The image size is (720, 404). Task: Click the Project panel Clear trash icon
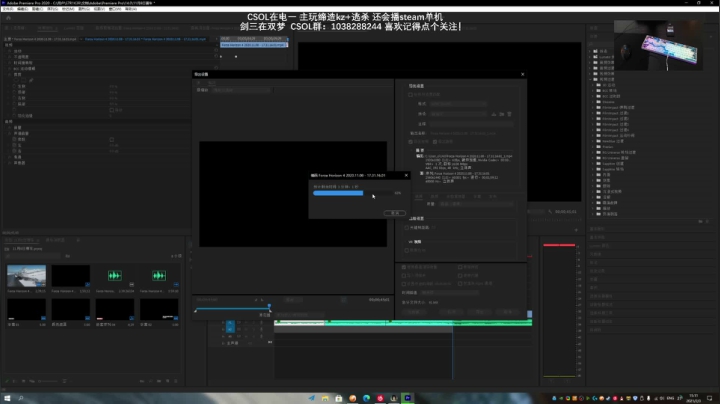point(176,381)
